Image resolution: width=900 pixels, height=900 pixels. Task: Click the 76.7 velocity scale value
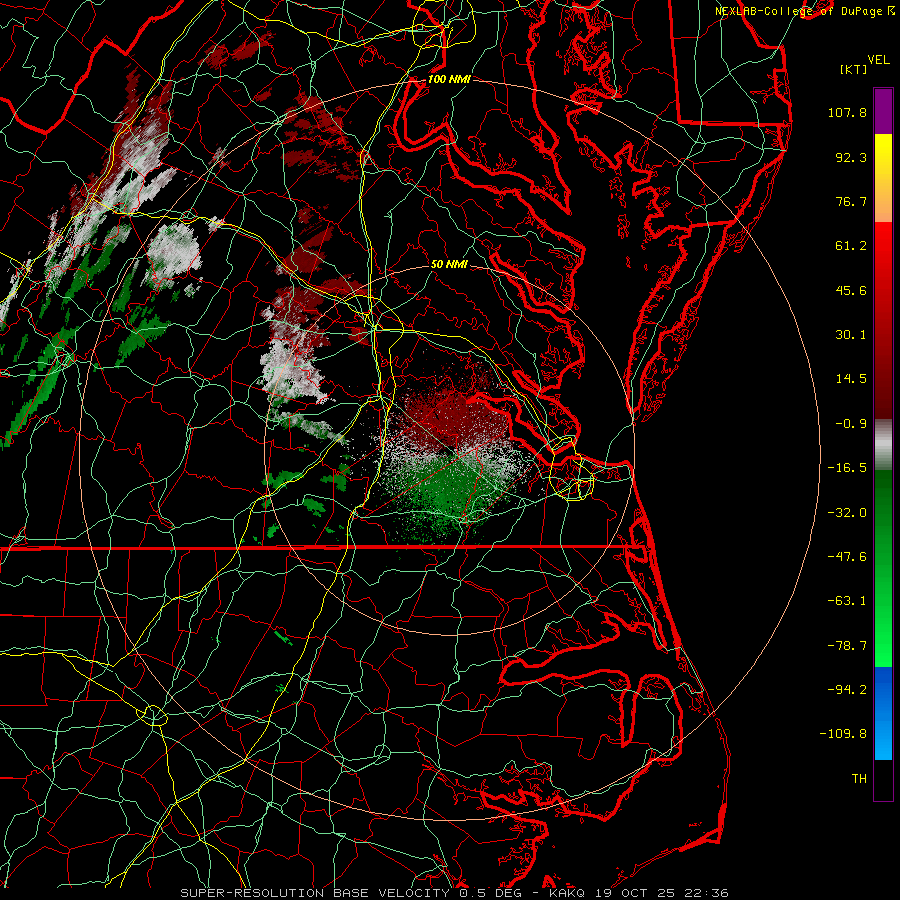(851, 201)
